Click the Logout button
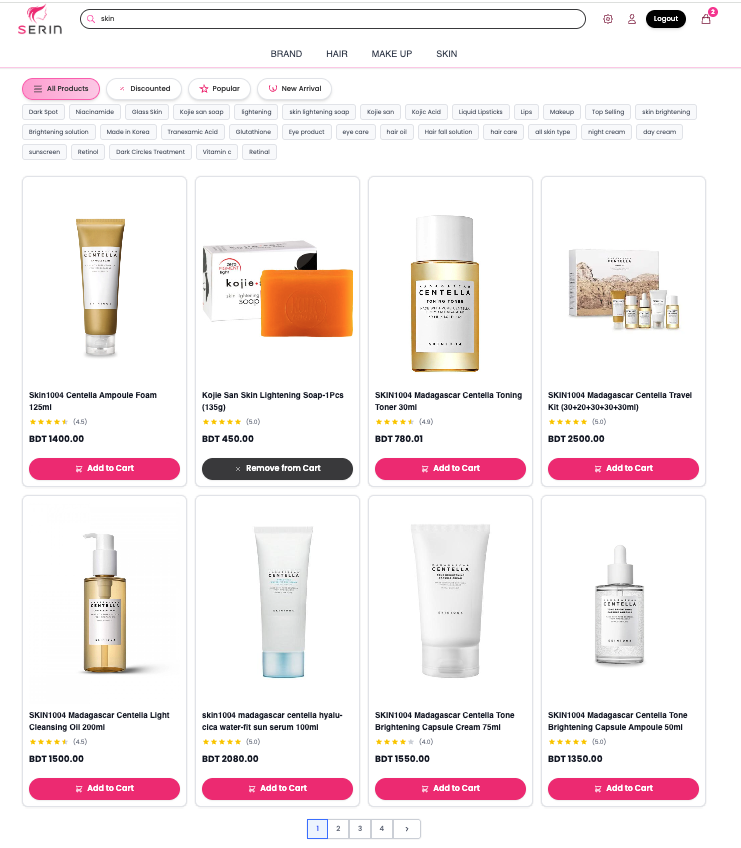This screenshot has width=741, height=848. tap(665, 19)
